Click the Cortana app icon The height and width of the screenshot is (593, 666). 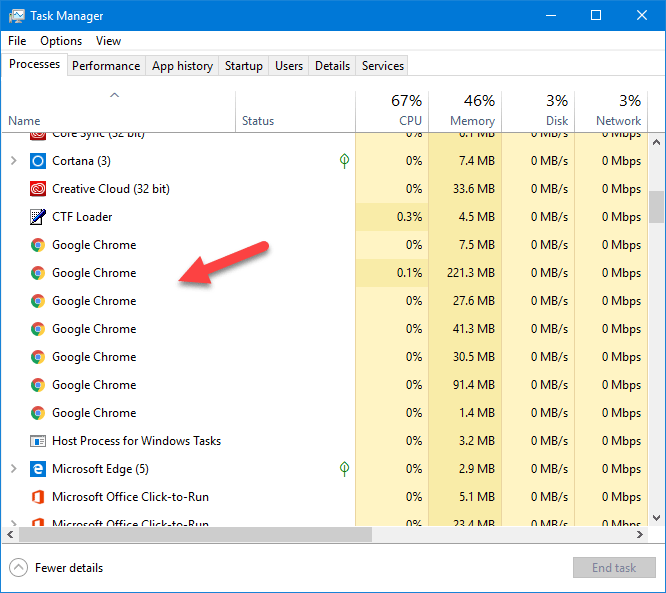[38, 161]
